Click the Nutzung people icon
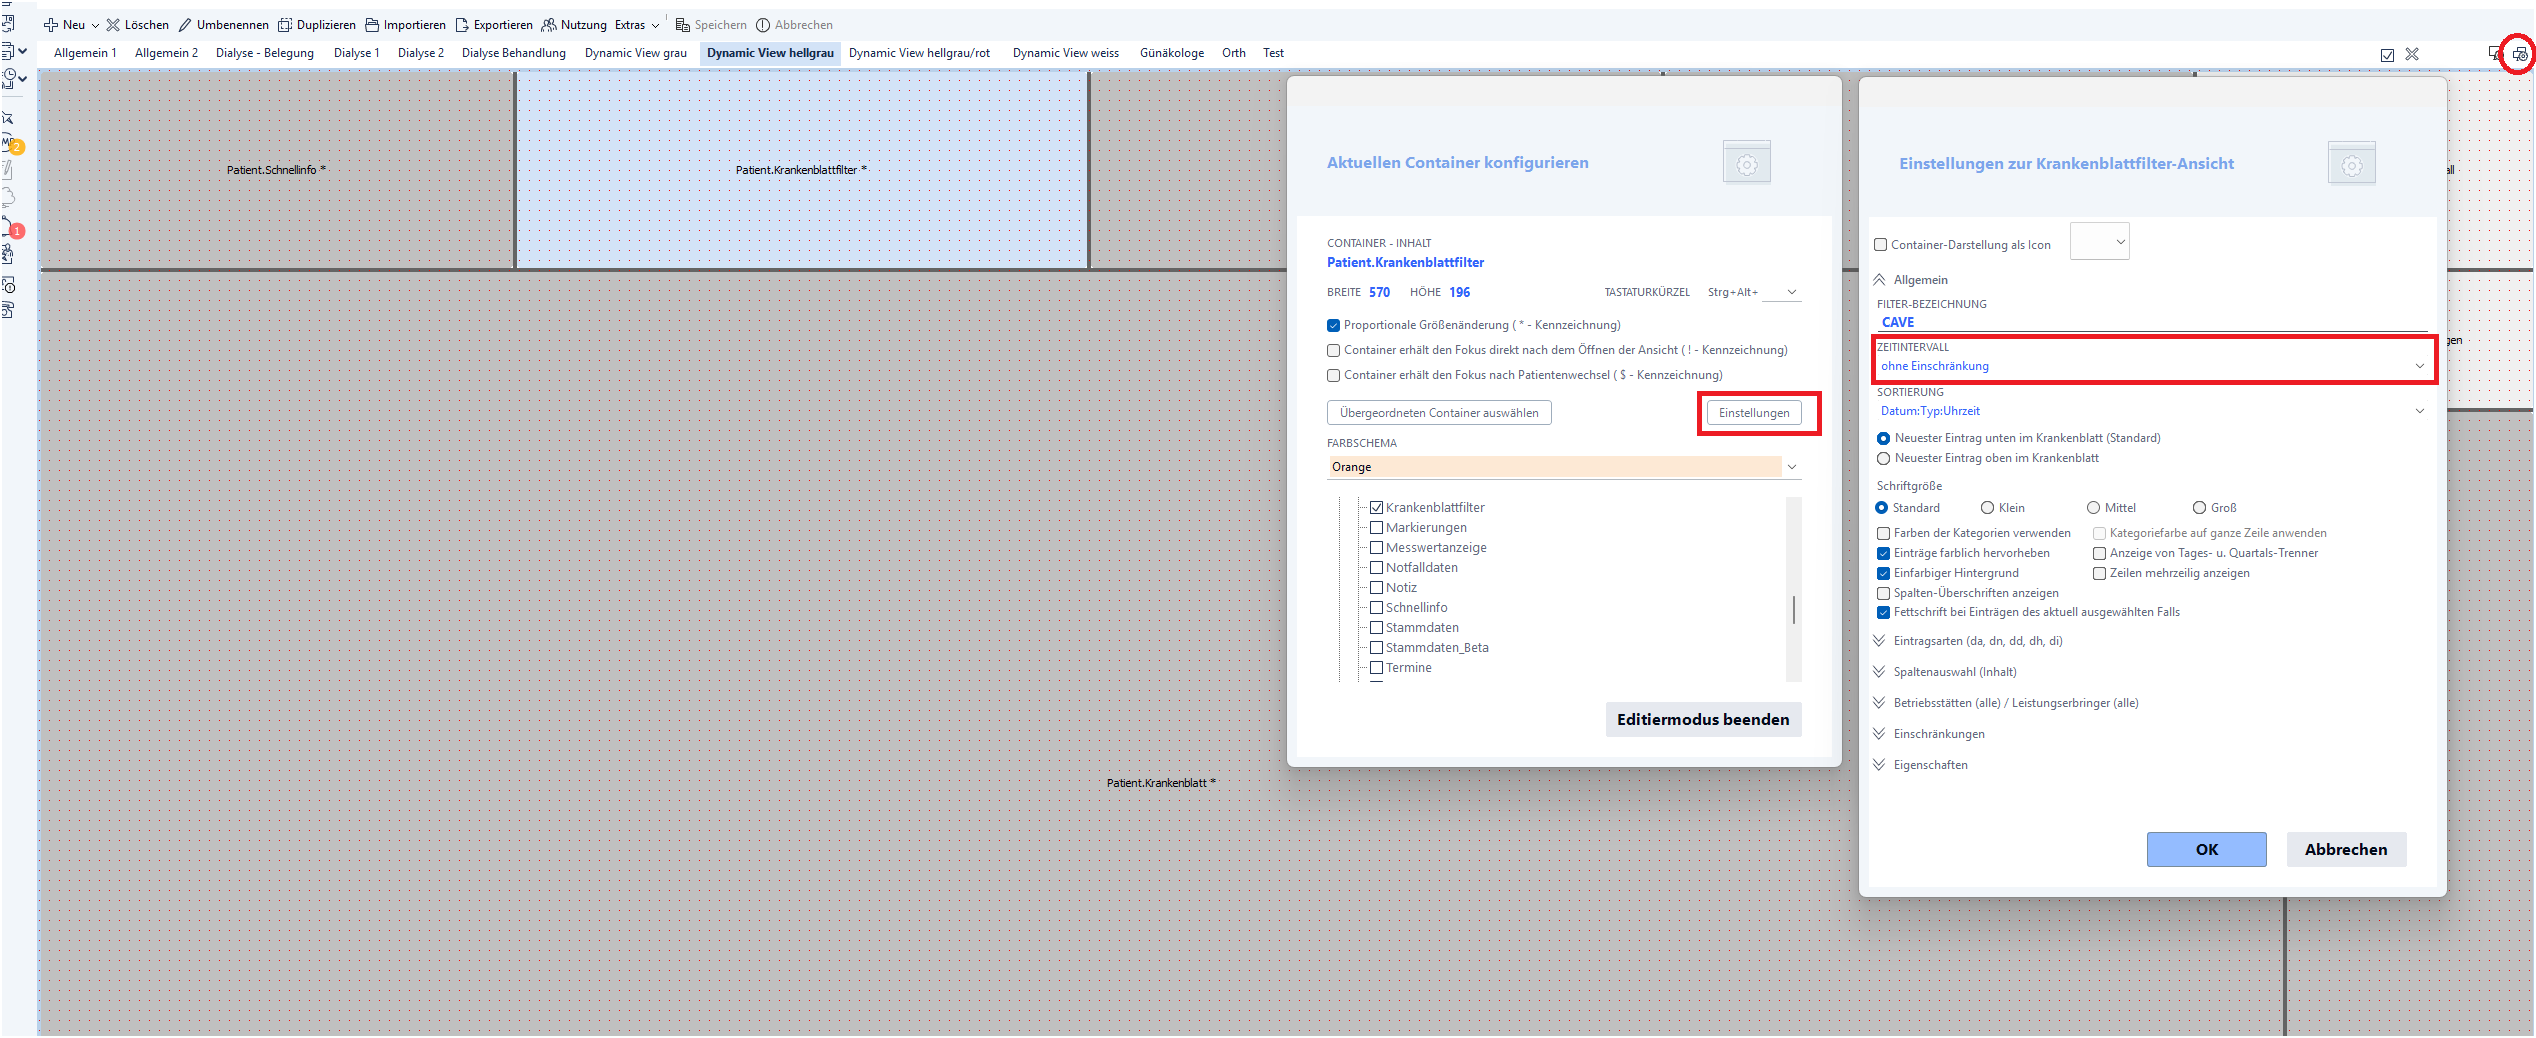2536x1038 pixels. click(x=549, y=25)
